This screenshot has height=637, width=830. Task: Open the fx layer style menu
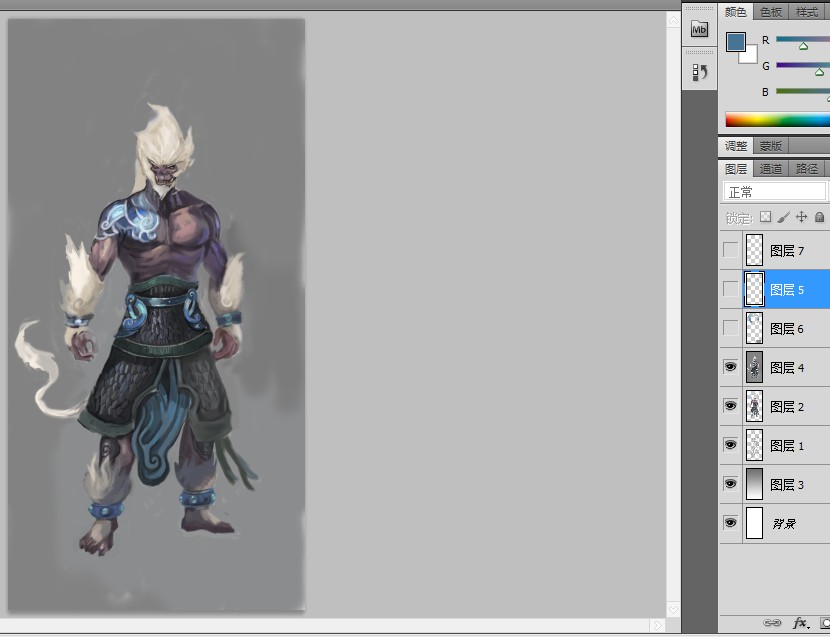coord(801,623)
